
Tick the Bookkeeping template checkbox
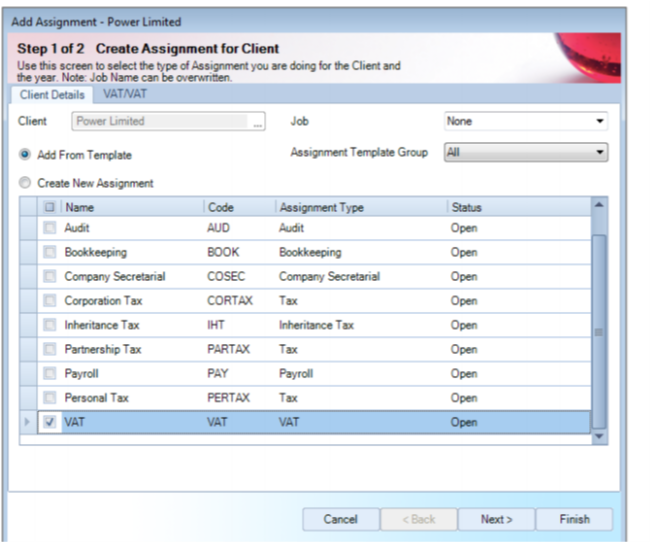coord(50,252)
